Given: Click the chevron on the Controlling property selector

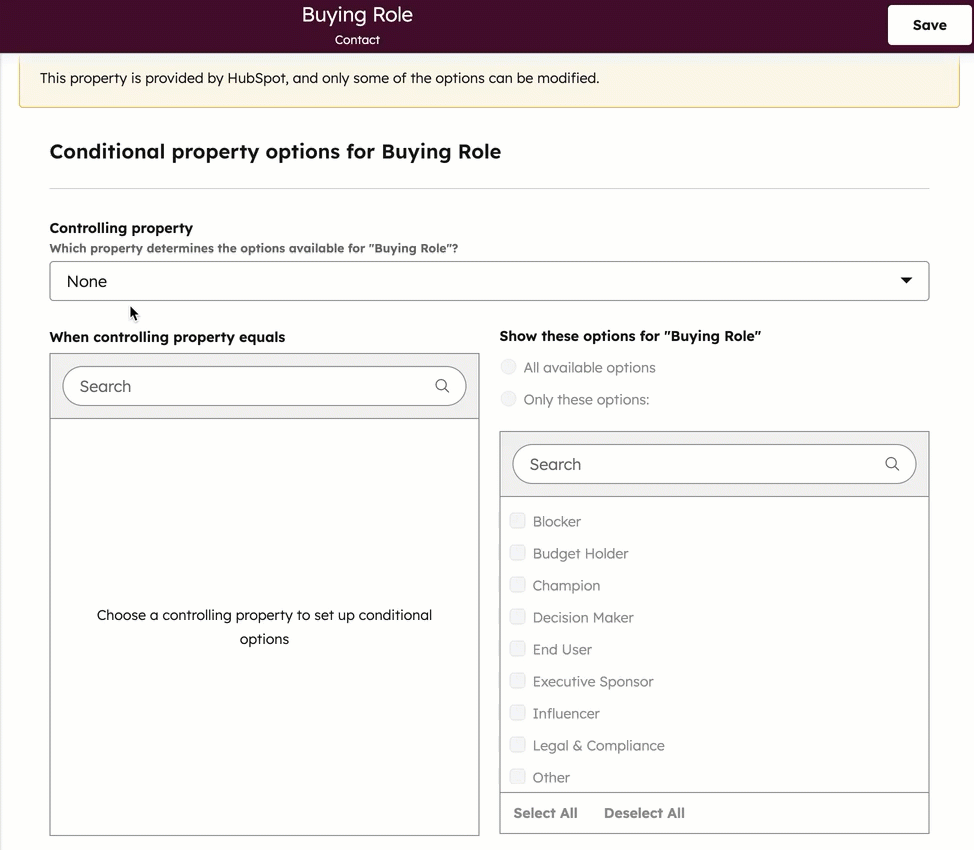Looking at the screenshot, I should click(x=907, y=281).
